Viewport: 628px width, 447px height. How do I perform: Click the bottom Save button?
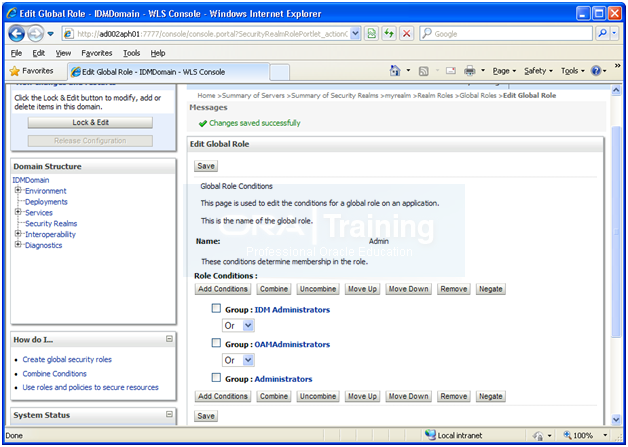(x=206, y=416)
